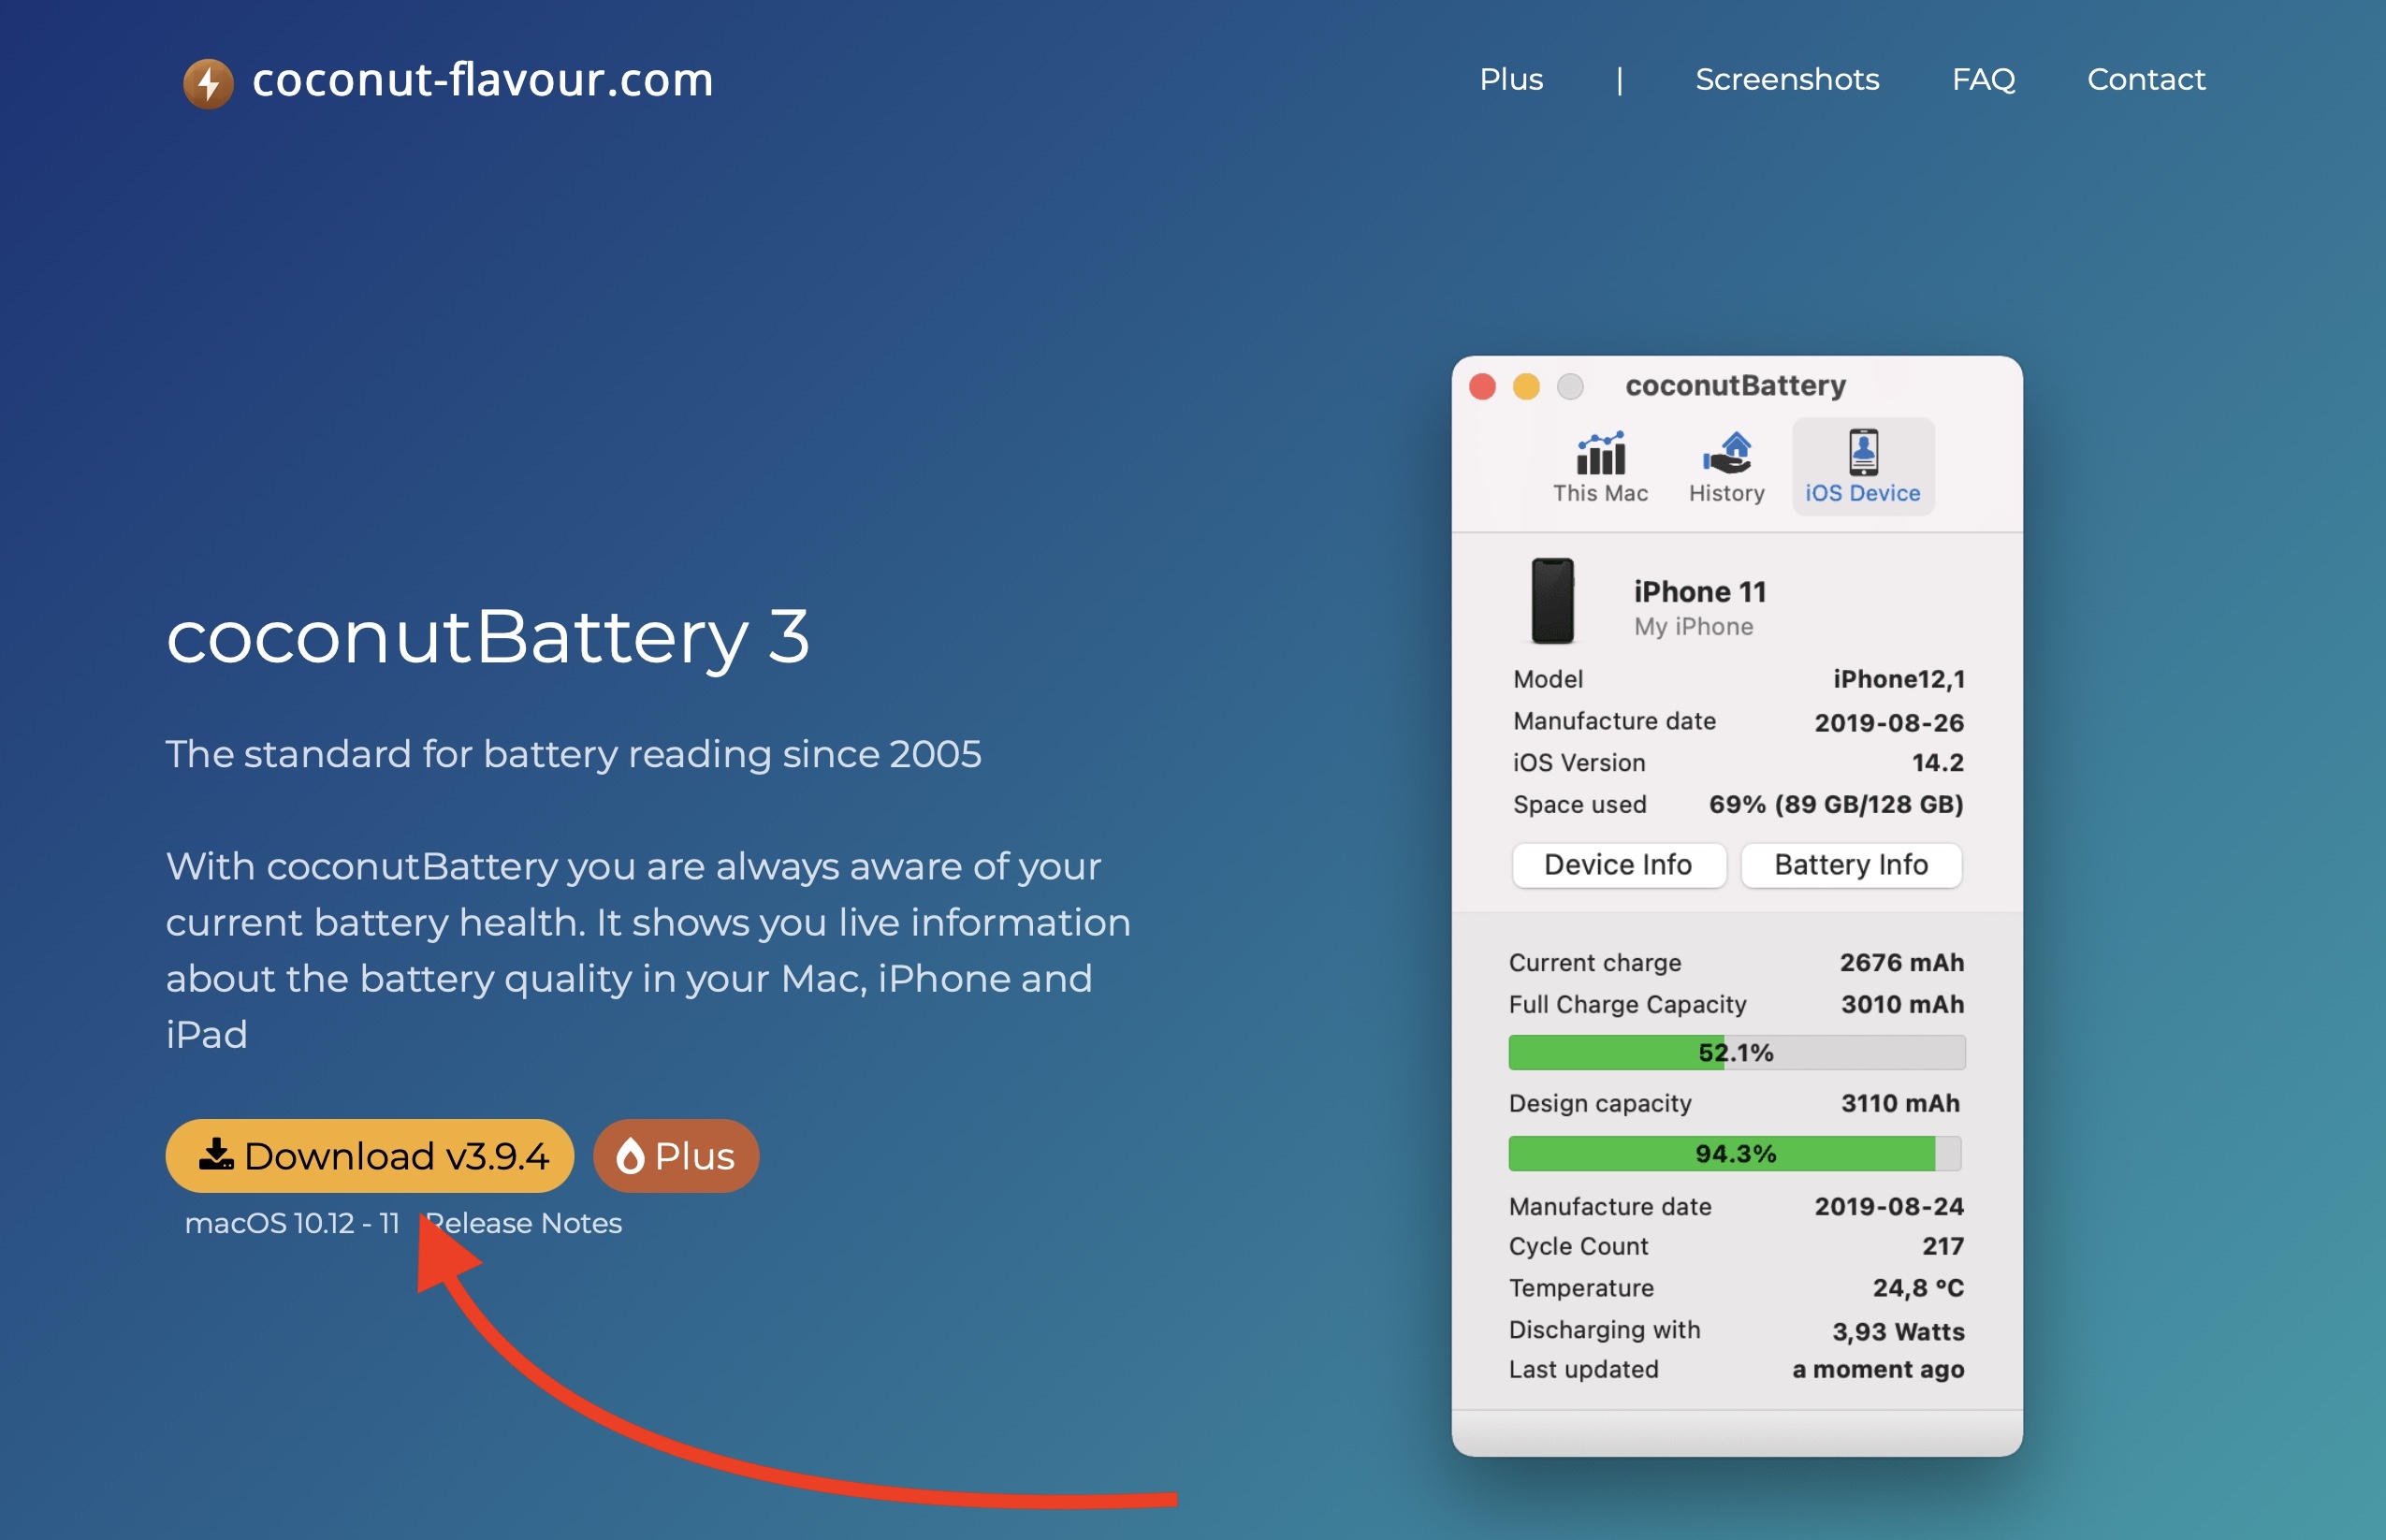
Task: Click the Device Info button
Action: click(x=1619, y=865)
